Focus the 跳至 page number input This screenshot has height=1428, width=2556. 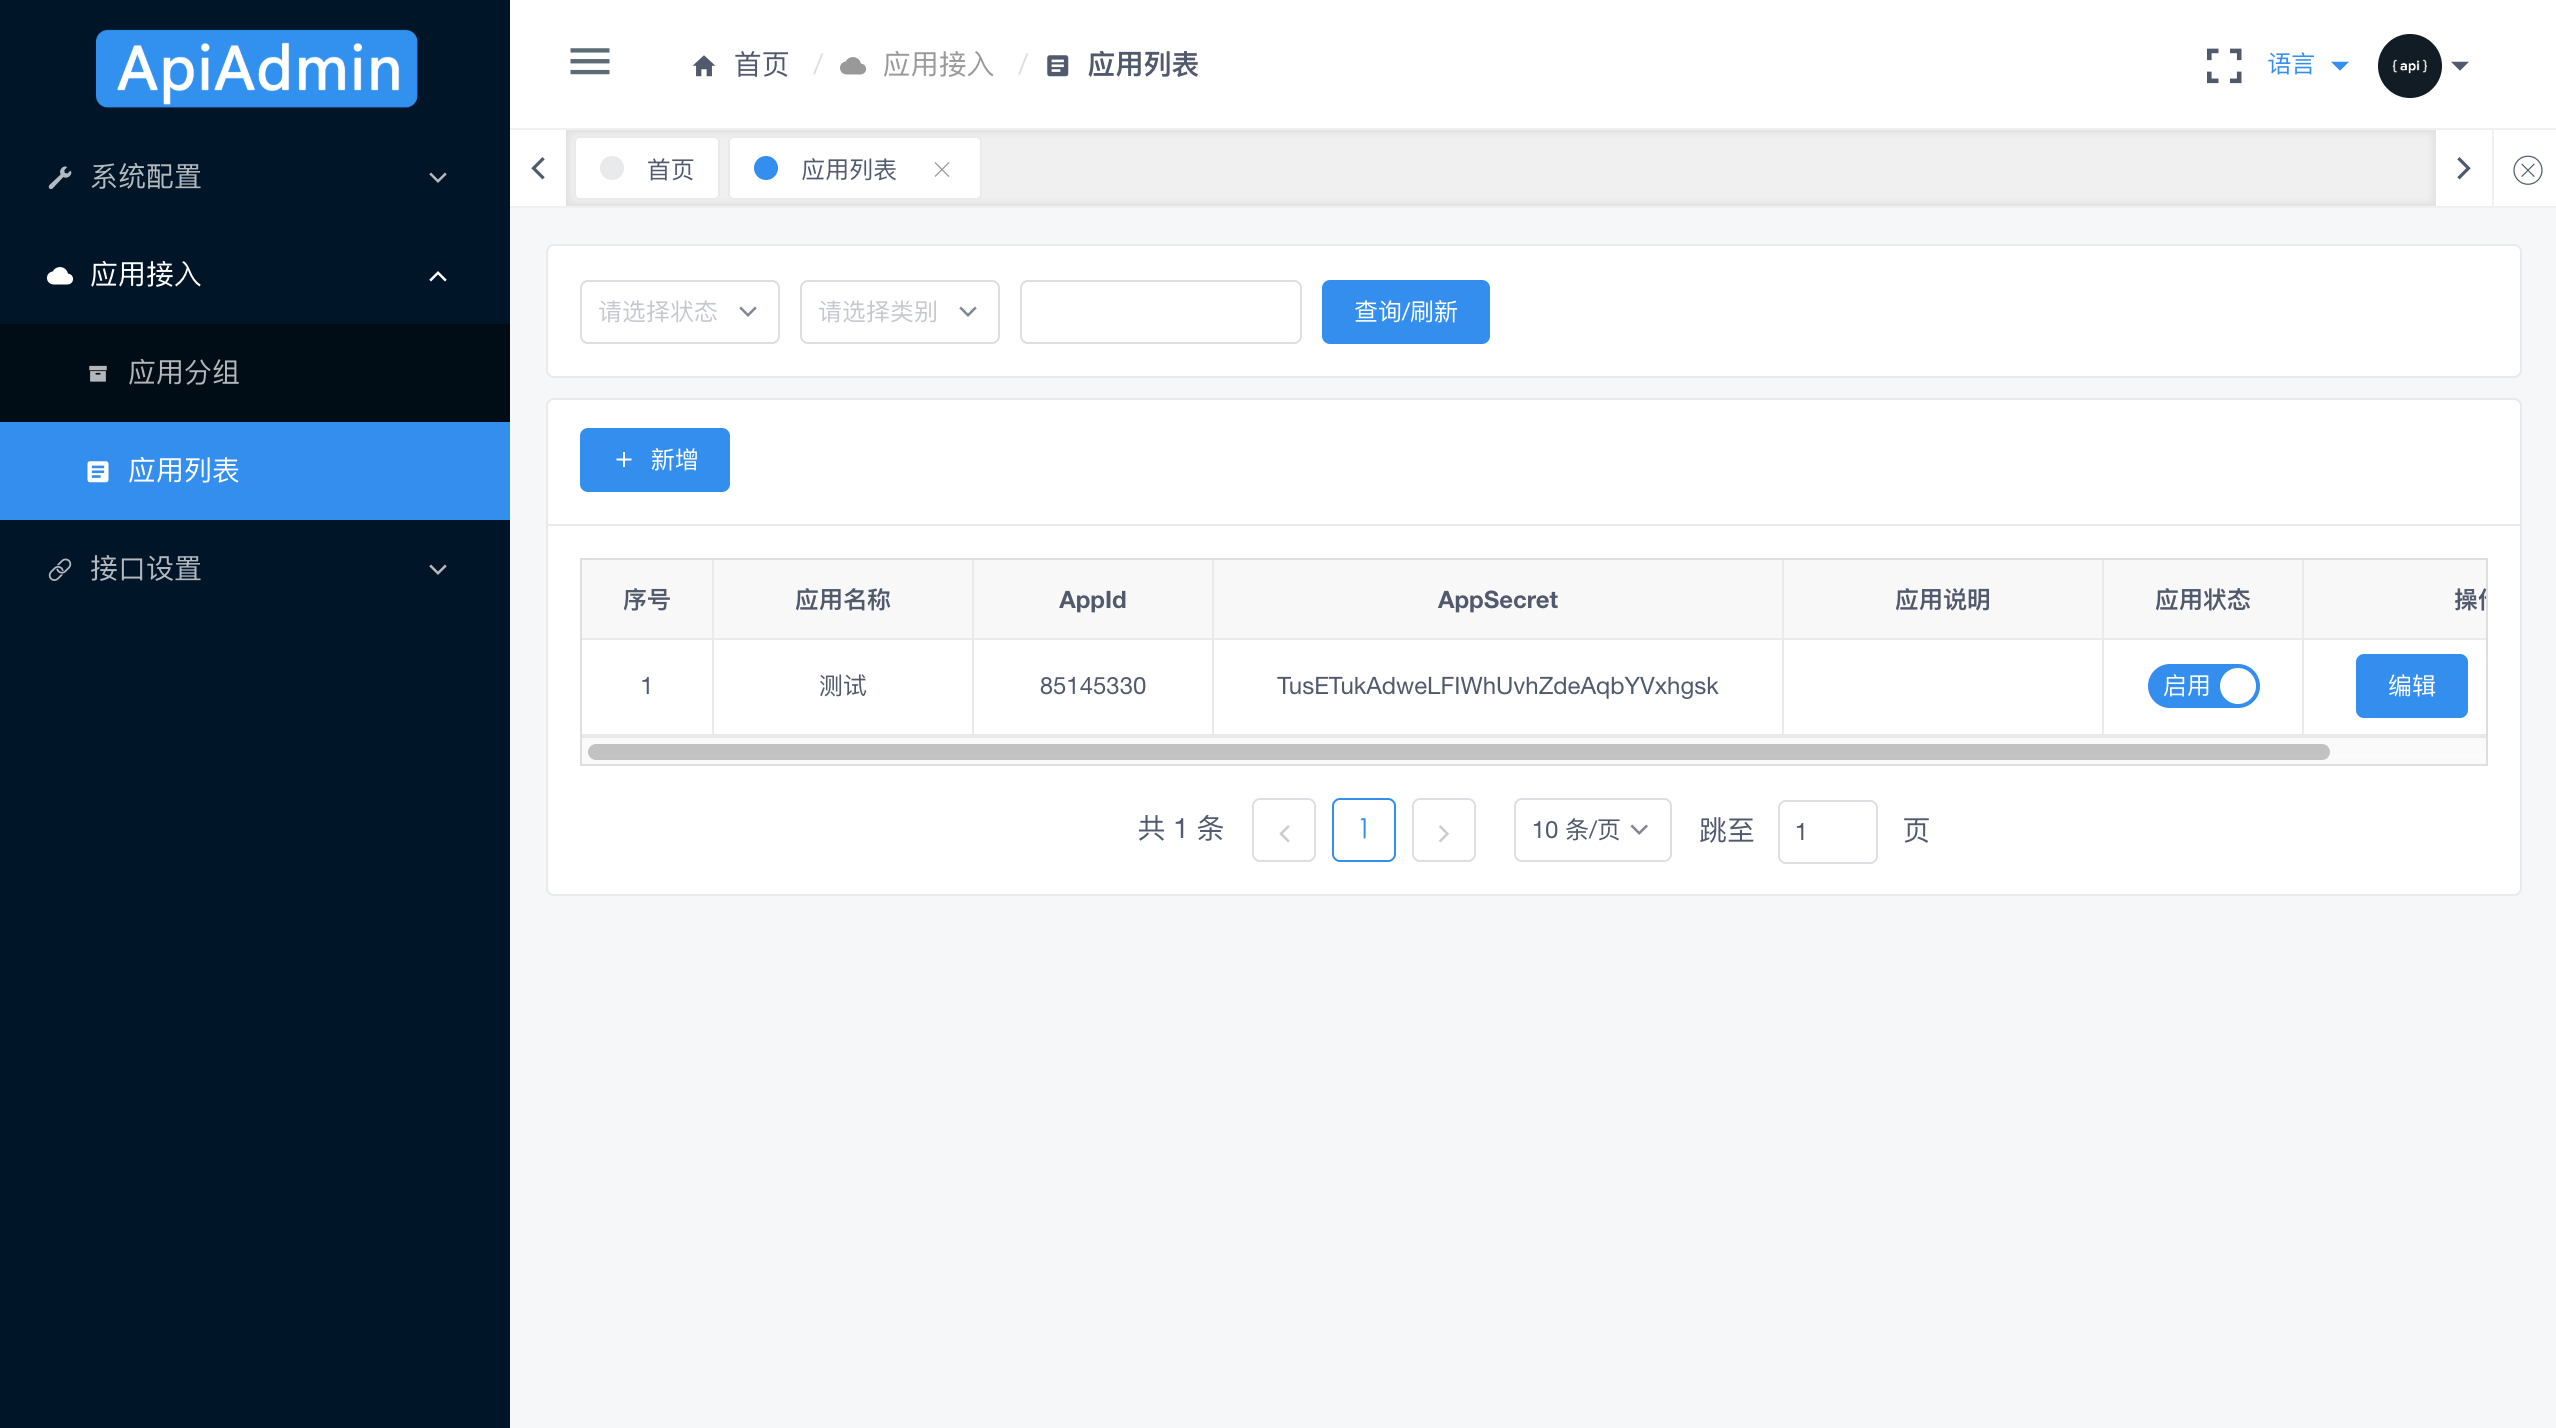(1828, 831)
